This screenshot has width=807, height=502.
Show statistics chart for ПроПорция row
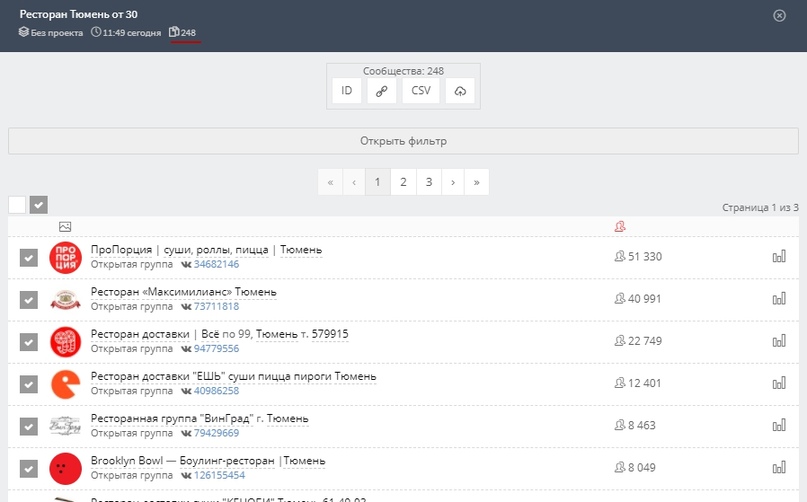779,256
